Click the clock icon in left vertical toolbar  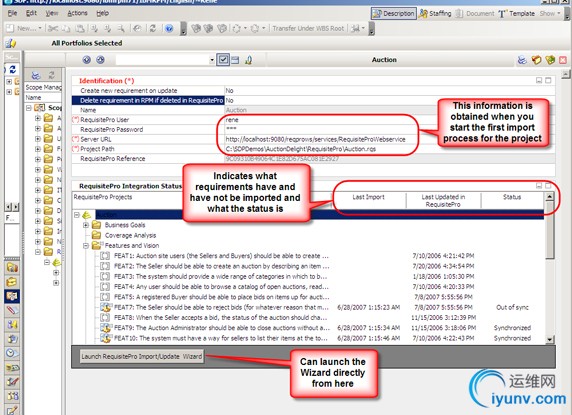[x=11, y=353]
